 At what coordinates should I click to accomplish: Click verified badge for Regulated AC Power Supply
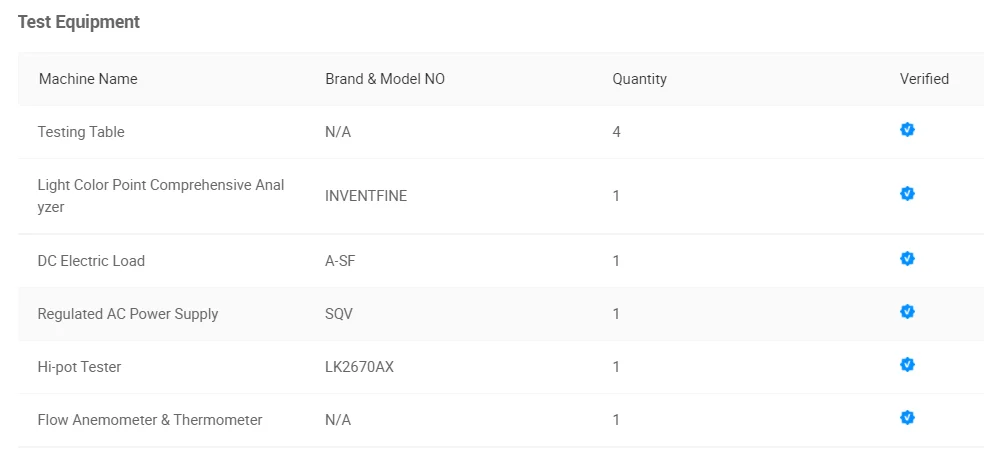(x=907, y=312)
